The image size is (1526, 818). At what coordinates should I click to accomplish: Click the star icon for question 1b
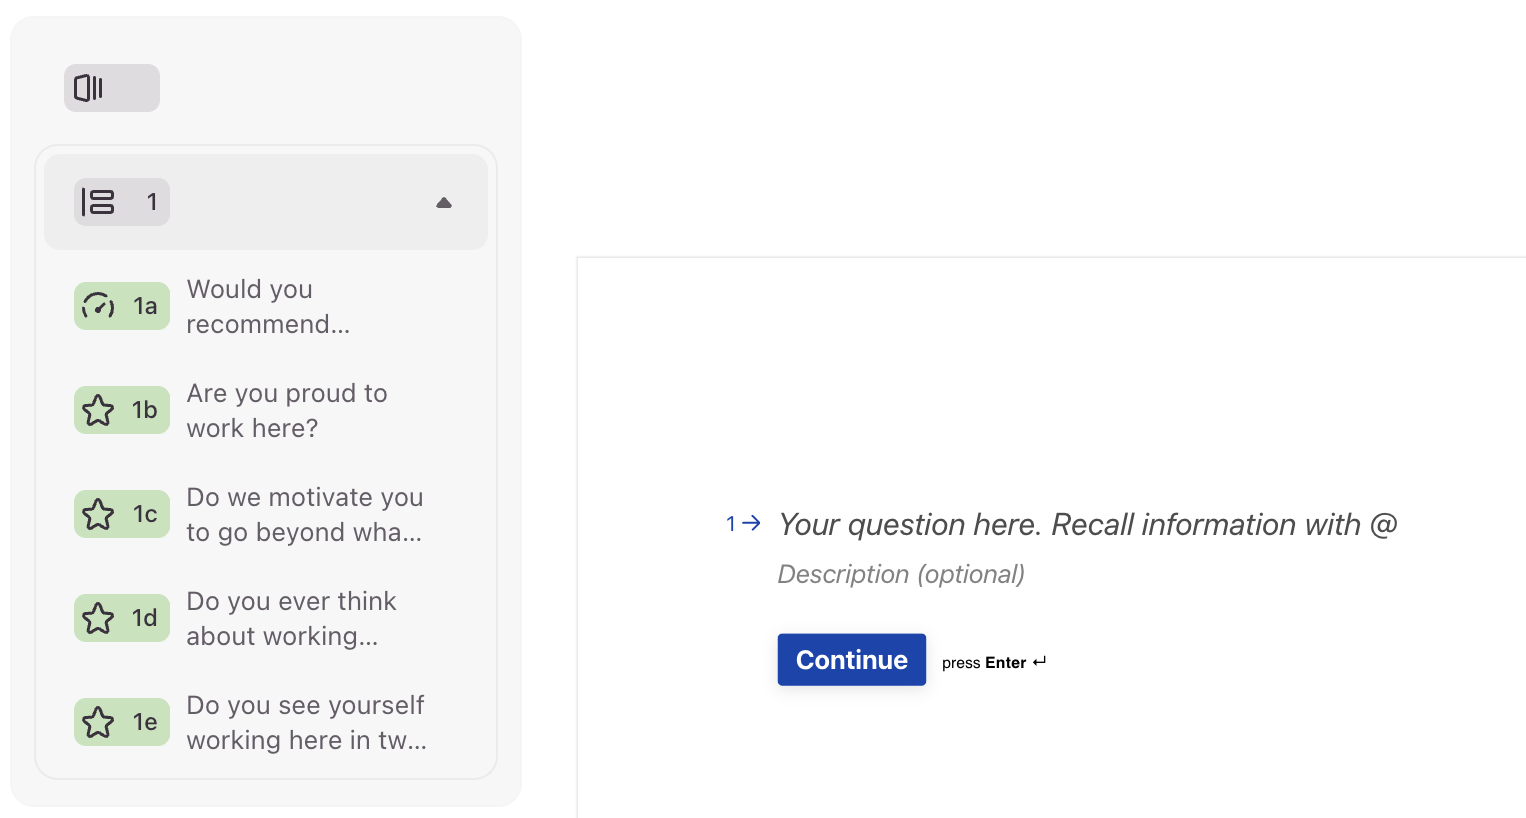(98, 410)
